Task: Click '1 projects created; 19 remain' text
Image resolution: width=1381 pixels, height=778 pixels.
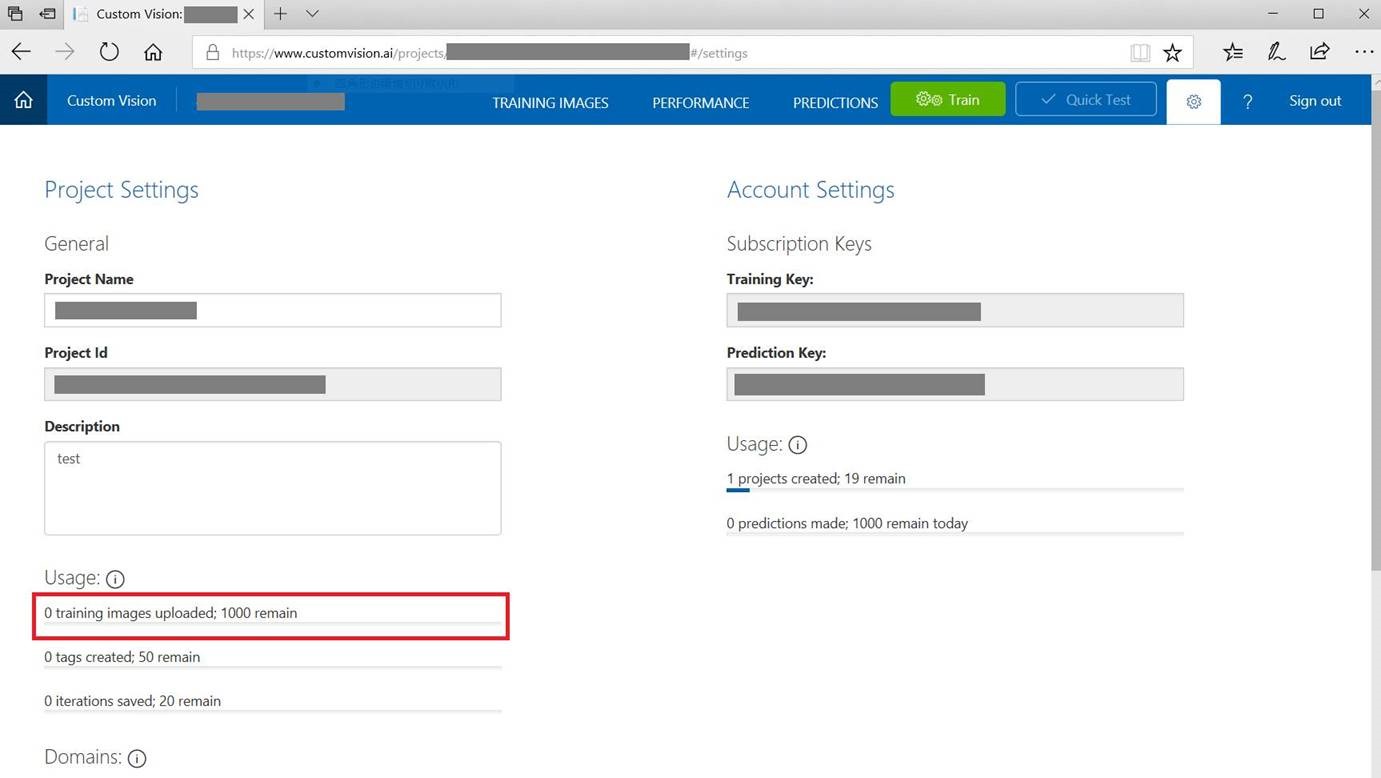Action: point(816,479)
